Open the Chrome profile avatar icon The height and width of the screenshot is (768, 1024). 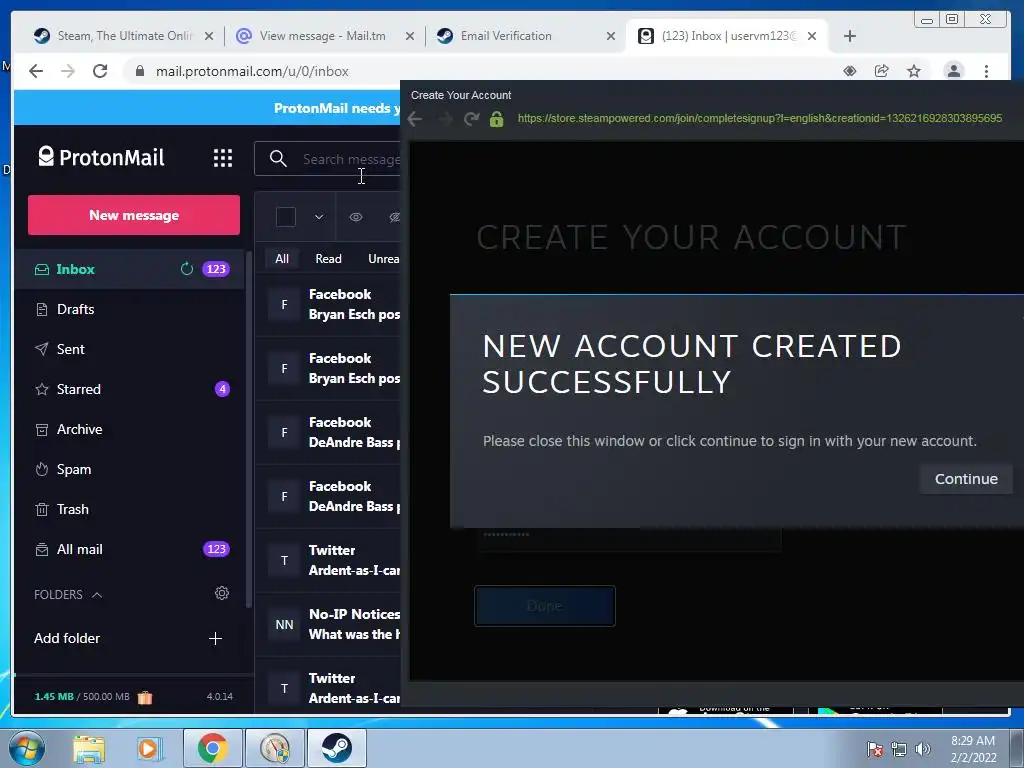pos(953,71)
